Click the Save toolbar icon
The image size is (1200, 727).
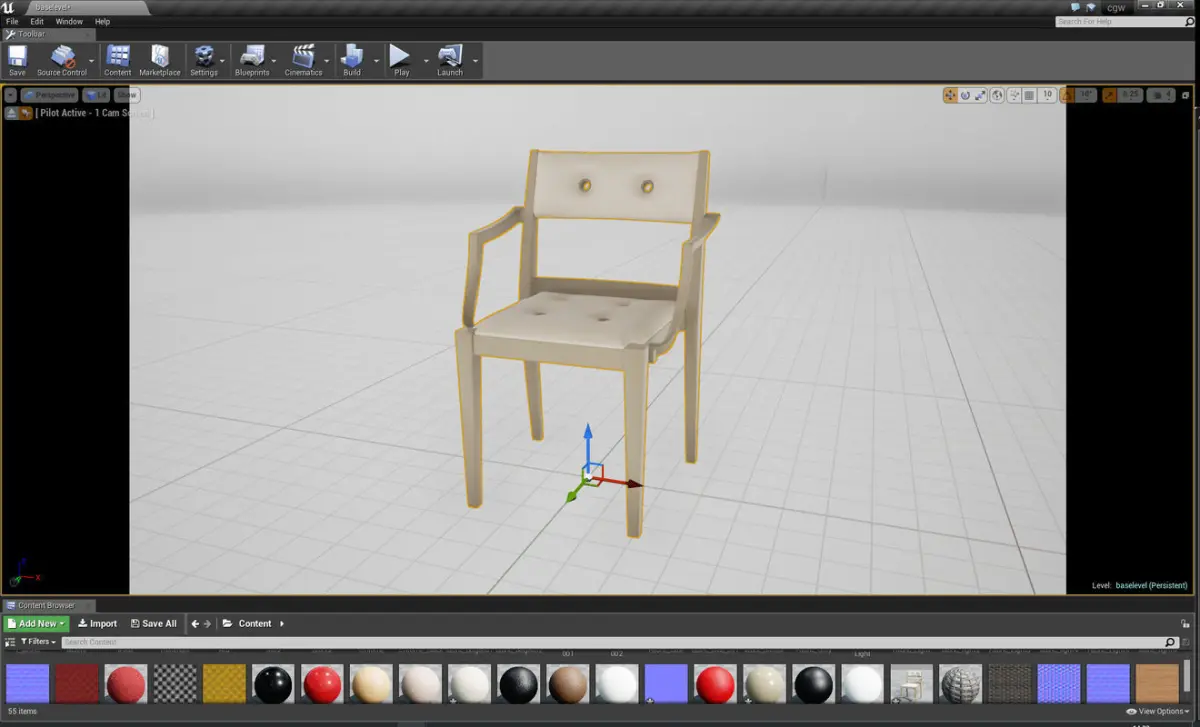tap(17, 60)
